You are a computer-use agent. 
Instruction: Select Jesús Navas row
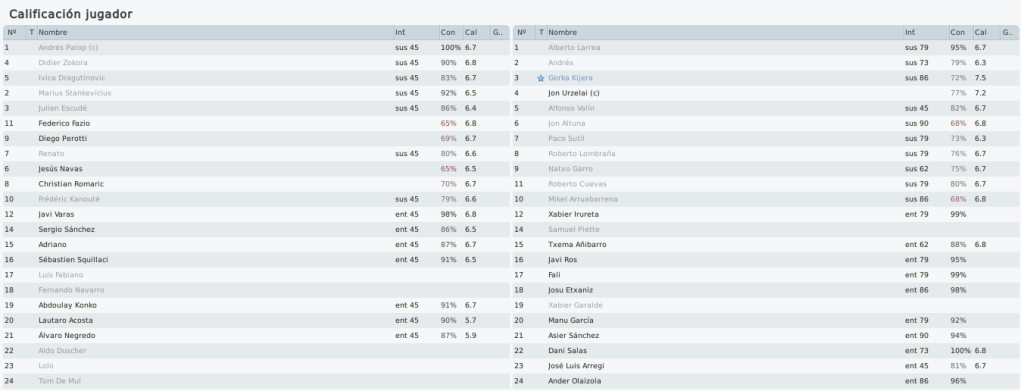click(256, 169)
